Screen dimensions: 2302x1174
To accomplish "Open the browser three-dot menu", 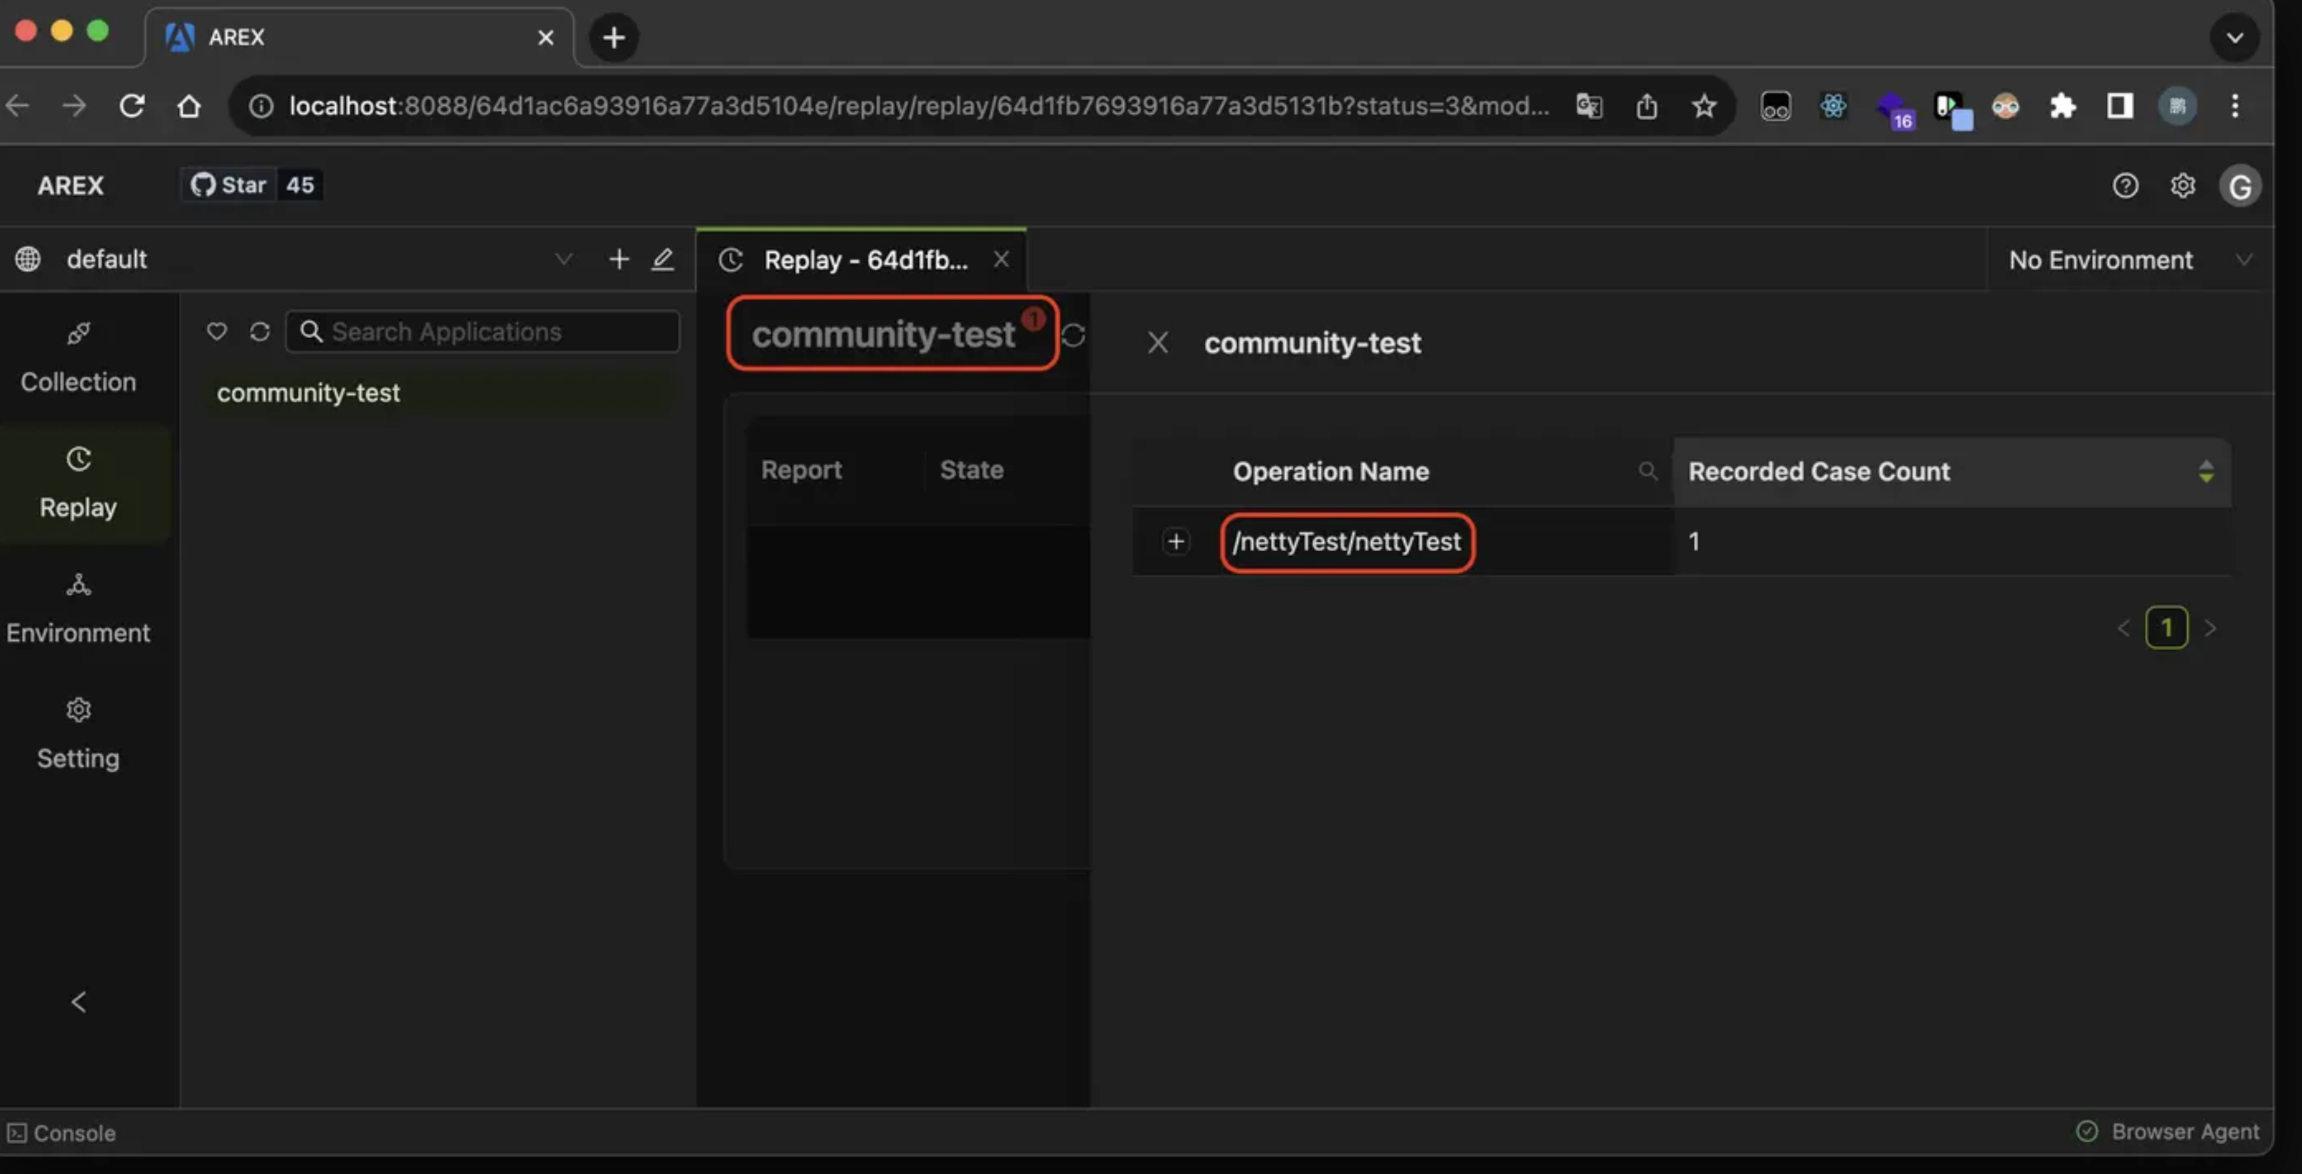I will click(x=2235, y=106).
